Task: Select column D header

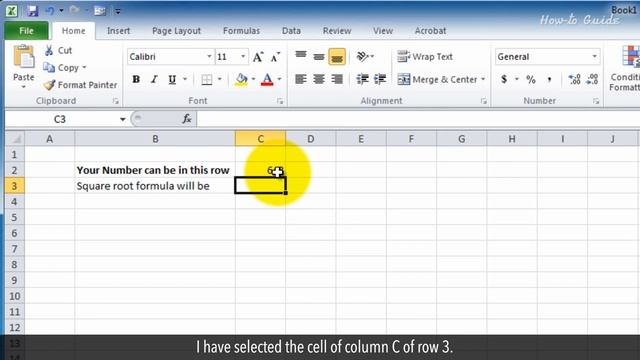Action: coord(311,139)
